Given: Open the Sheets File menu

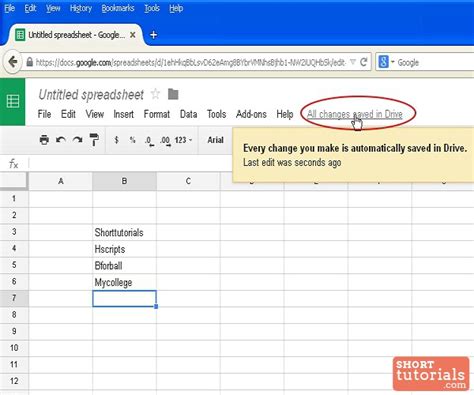Looking at the screenshot, I should pyautogui.click(x=44, y=114).
